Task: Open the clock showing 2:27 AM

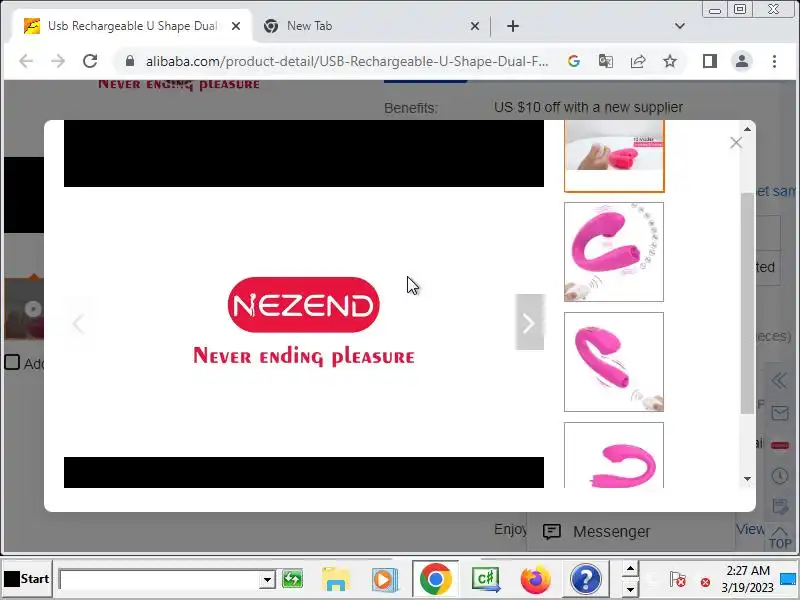Action: tap(747, 579)
